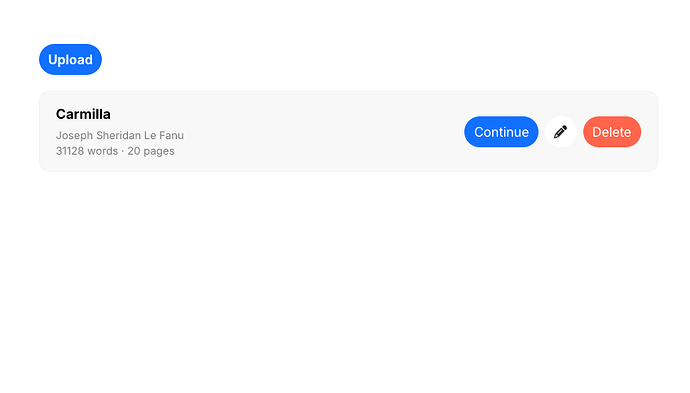Open the book metadata editor pencil
The width and height of the screenshot is (690, 393).
pos(560,132)
